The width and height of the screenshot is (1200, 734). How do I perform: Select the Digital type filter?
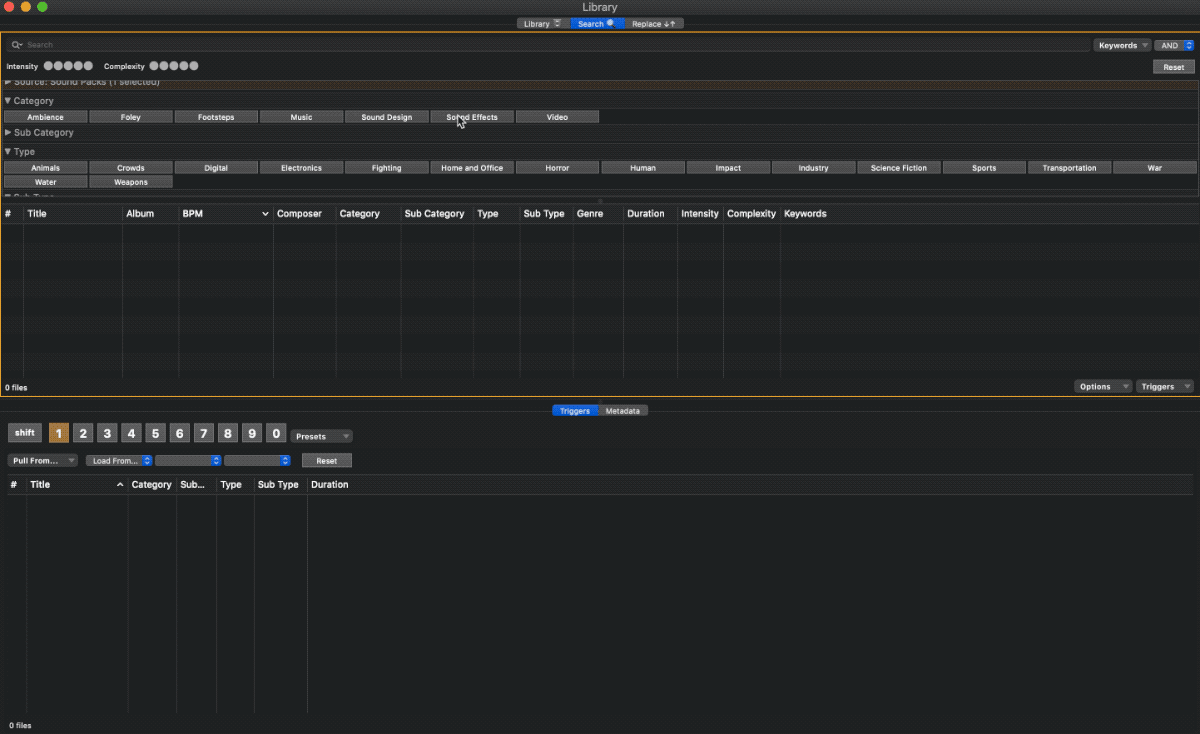[216, 168]
